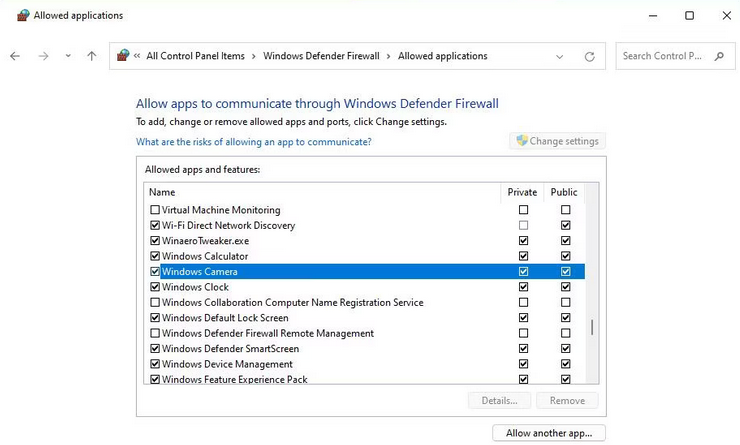
Task: Go back using the back arrow
Action: (x=15, y=56)
